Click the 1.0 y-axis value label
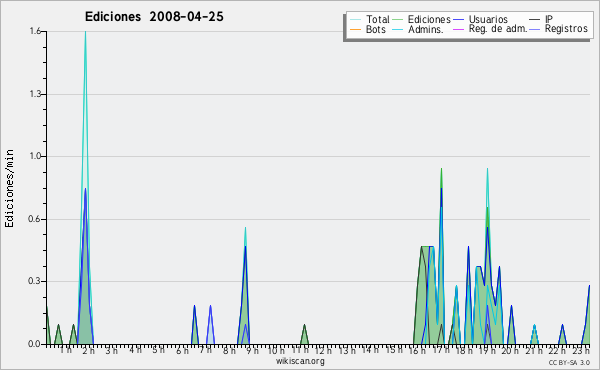The width and height of the screenshot is (600, 370). 35,156
